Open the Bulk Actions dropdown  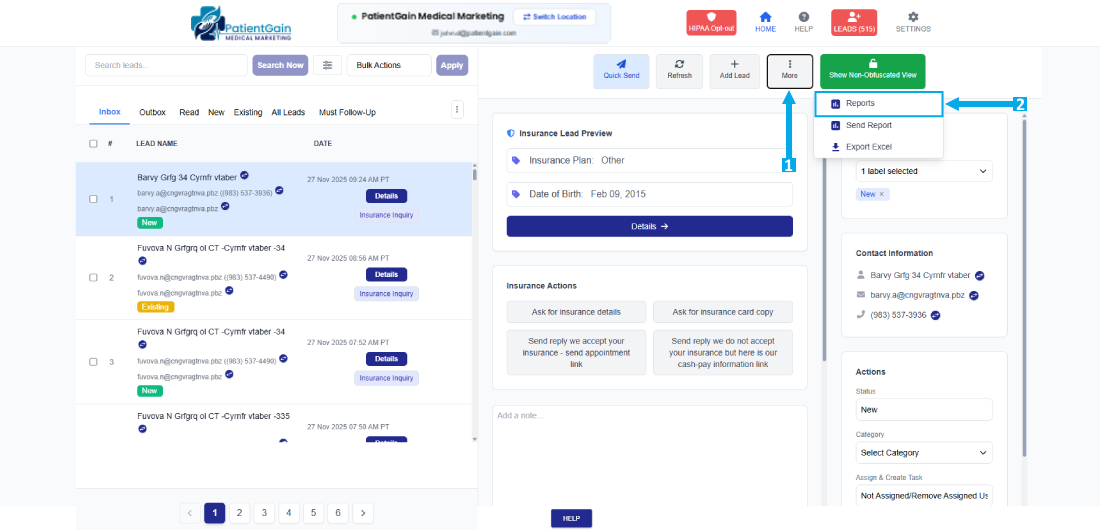389,65
